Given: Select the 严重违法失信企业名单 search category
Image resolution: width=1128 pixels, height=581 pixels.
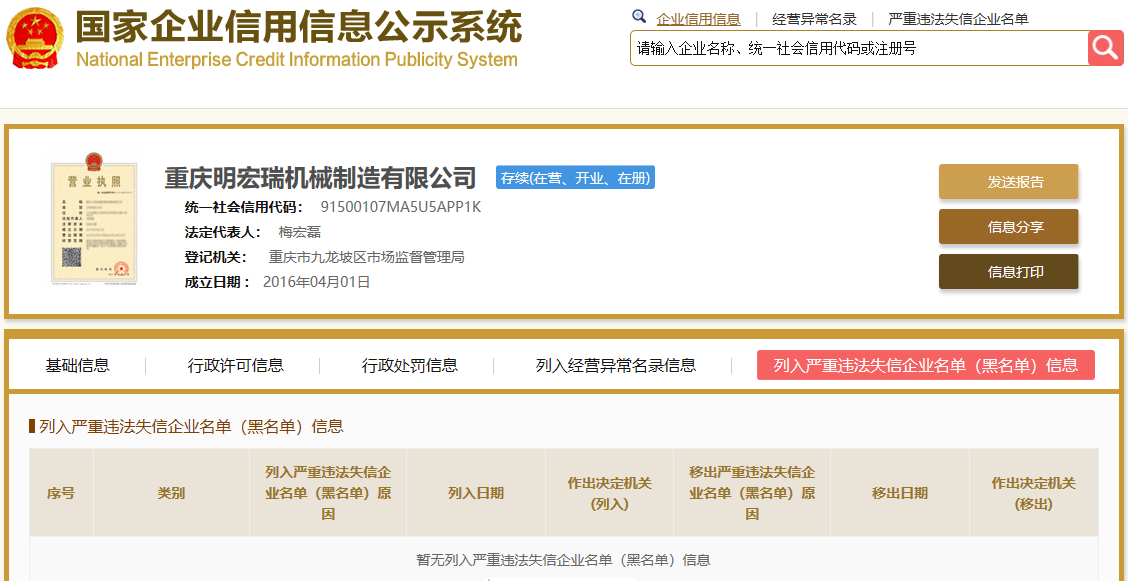Looking at the screenshot, I should (x=958, y=19).
